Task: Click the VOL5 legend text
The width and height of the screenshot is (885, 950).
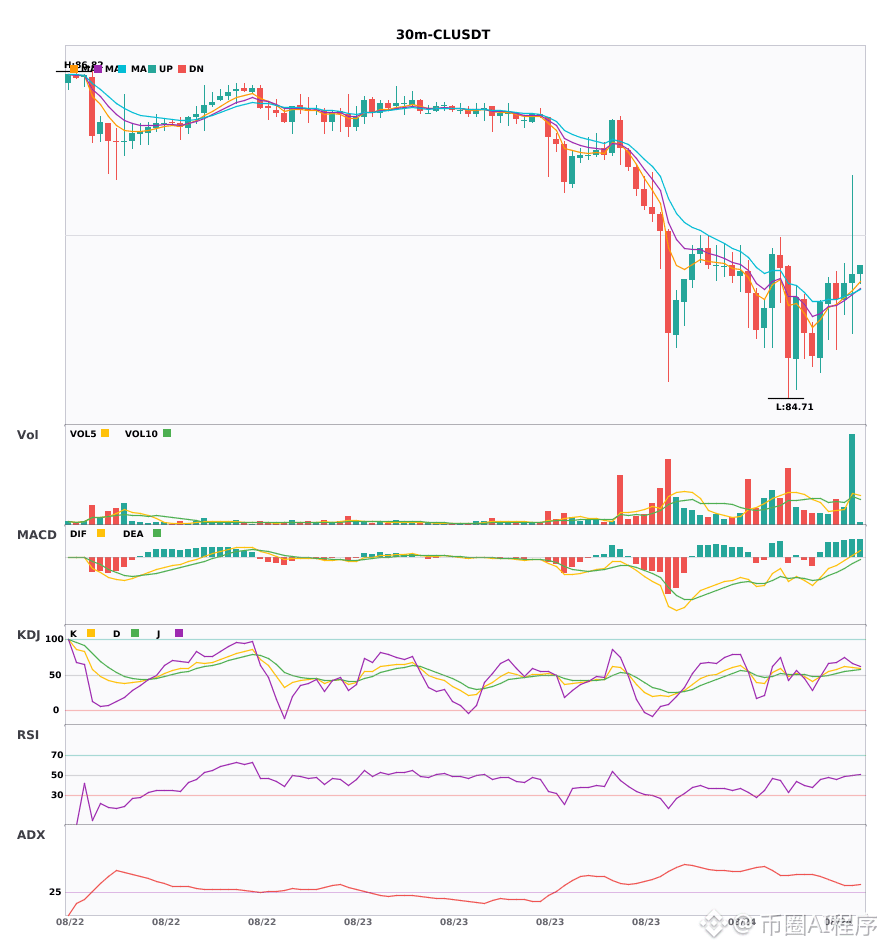Action: pos(83,434)
